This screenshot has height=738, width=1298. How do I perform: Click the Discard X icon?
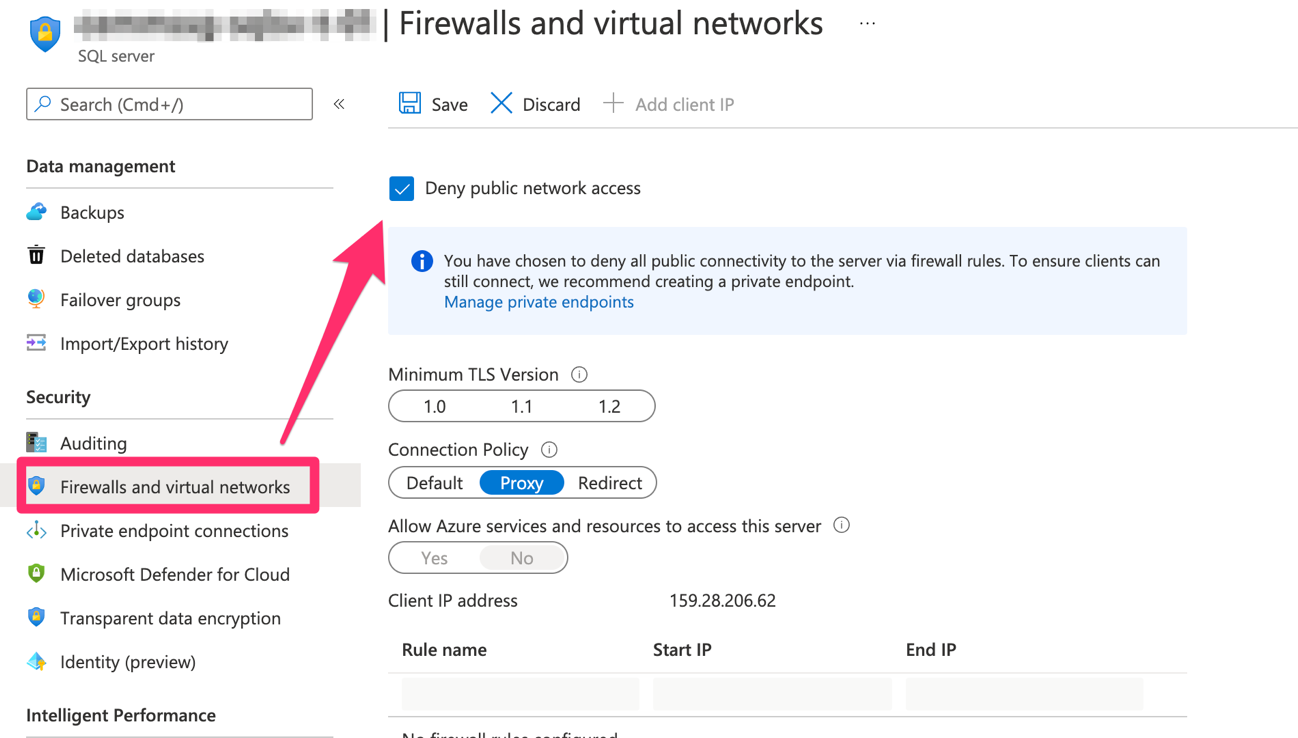click(501, 103)
